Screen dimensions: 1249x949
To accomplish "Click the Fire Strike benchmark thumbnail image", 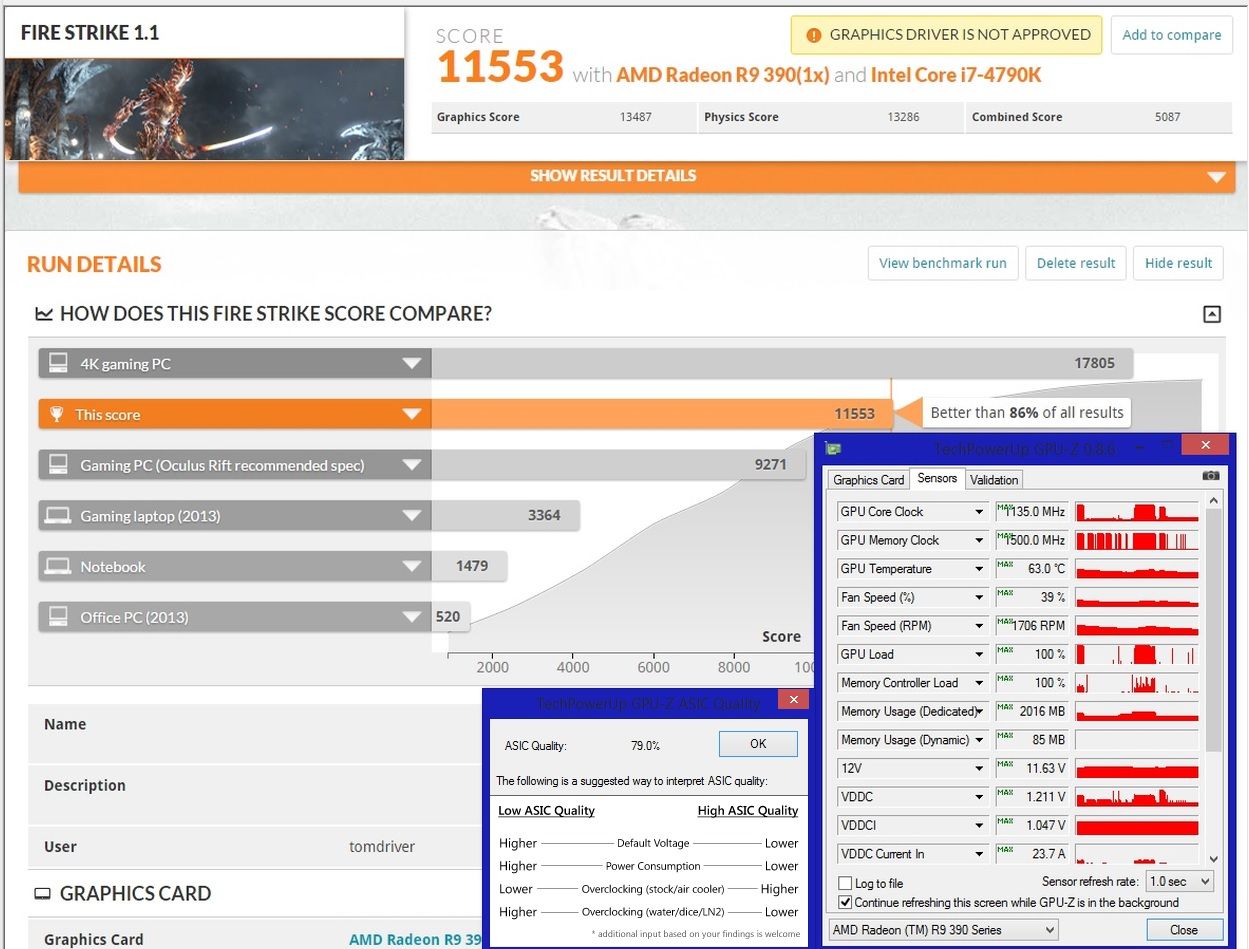I will pos(204,108).
